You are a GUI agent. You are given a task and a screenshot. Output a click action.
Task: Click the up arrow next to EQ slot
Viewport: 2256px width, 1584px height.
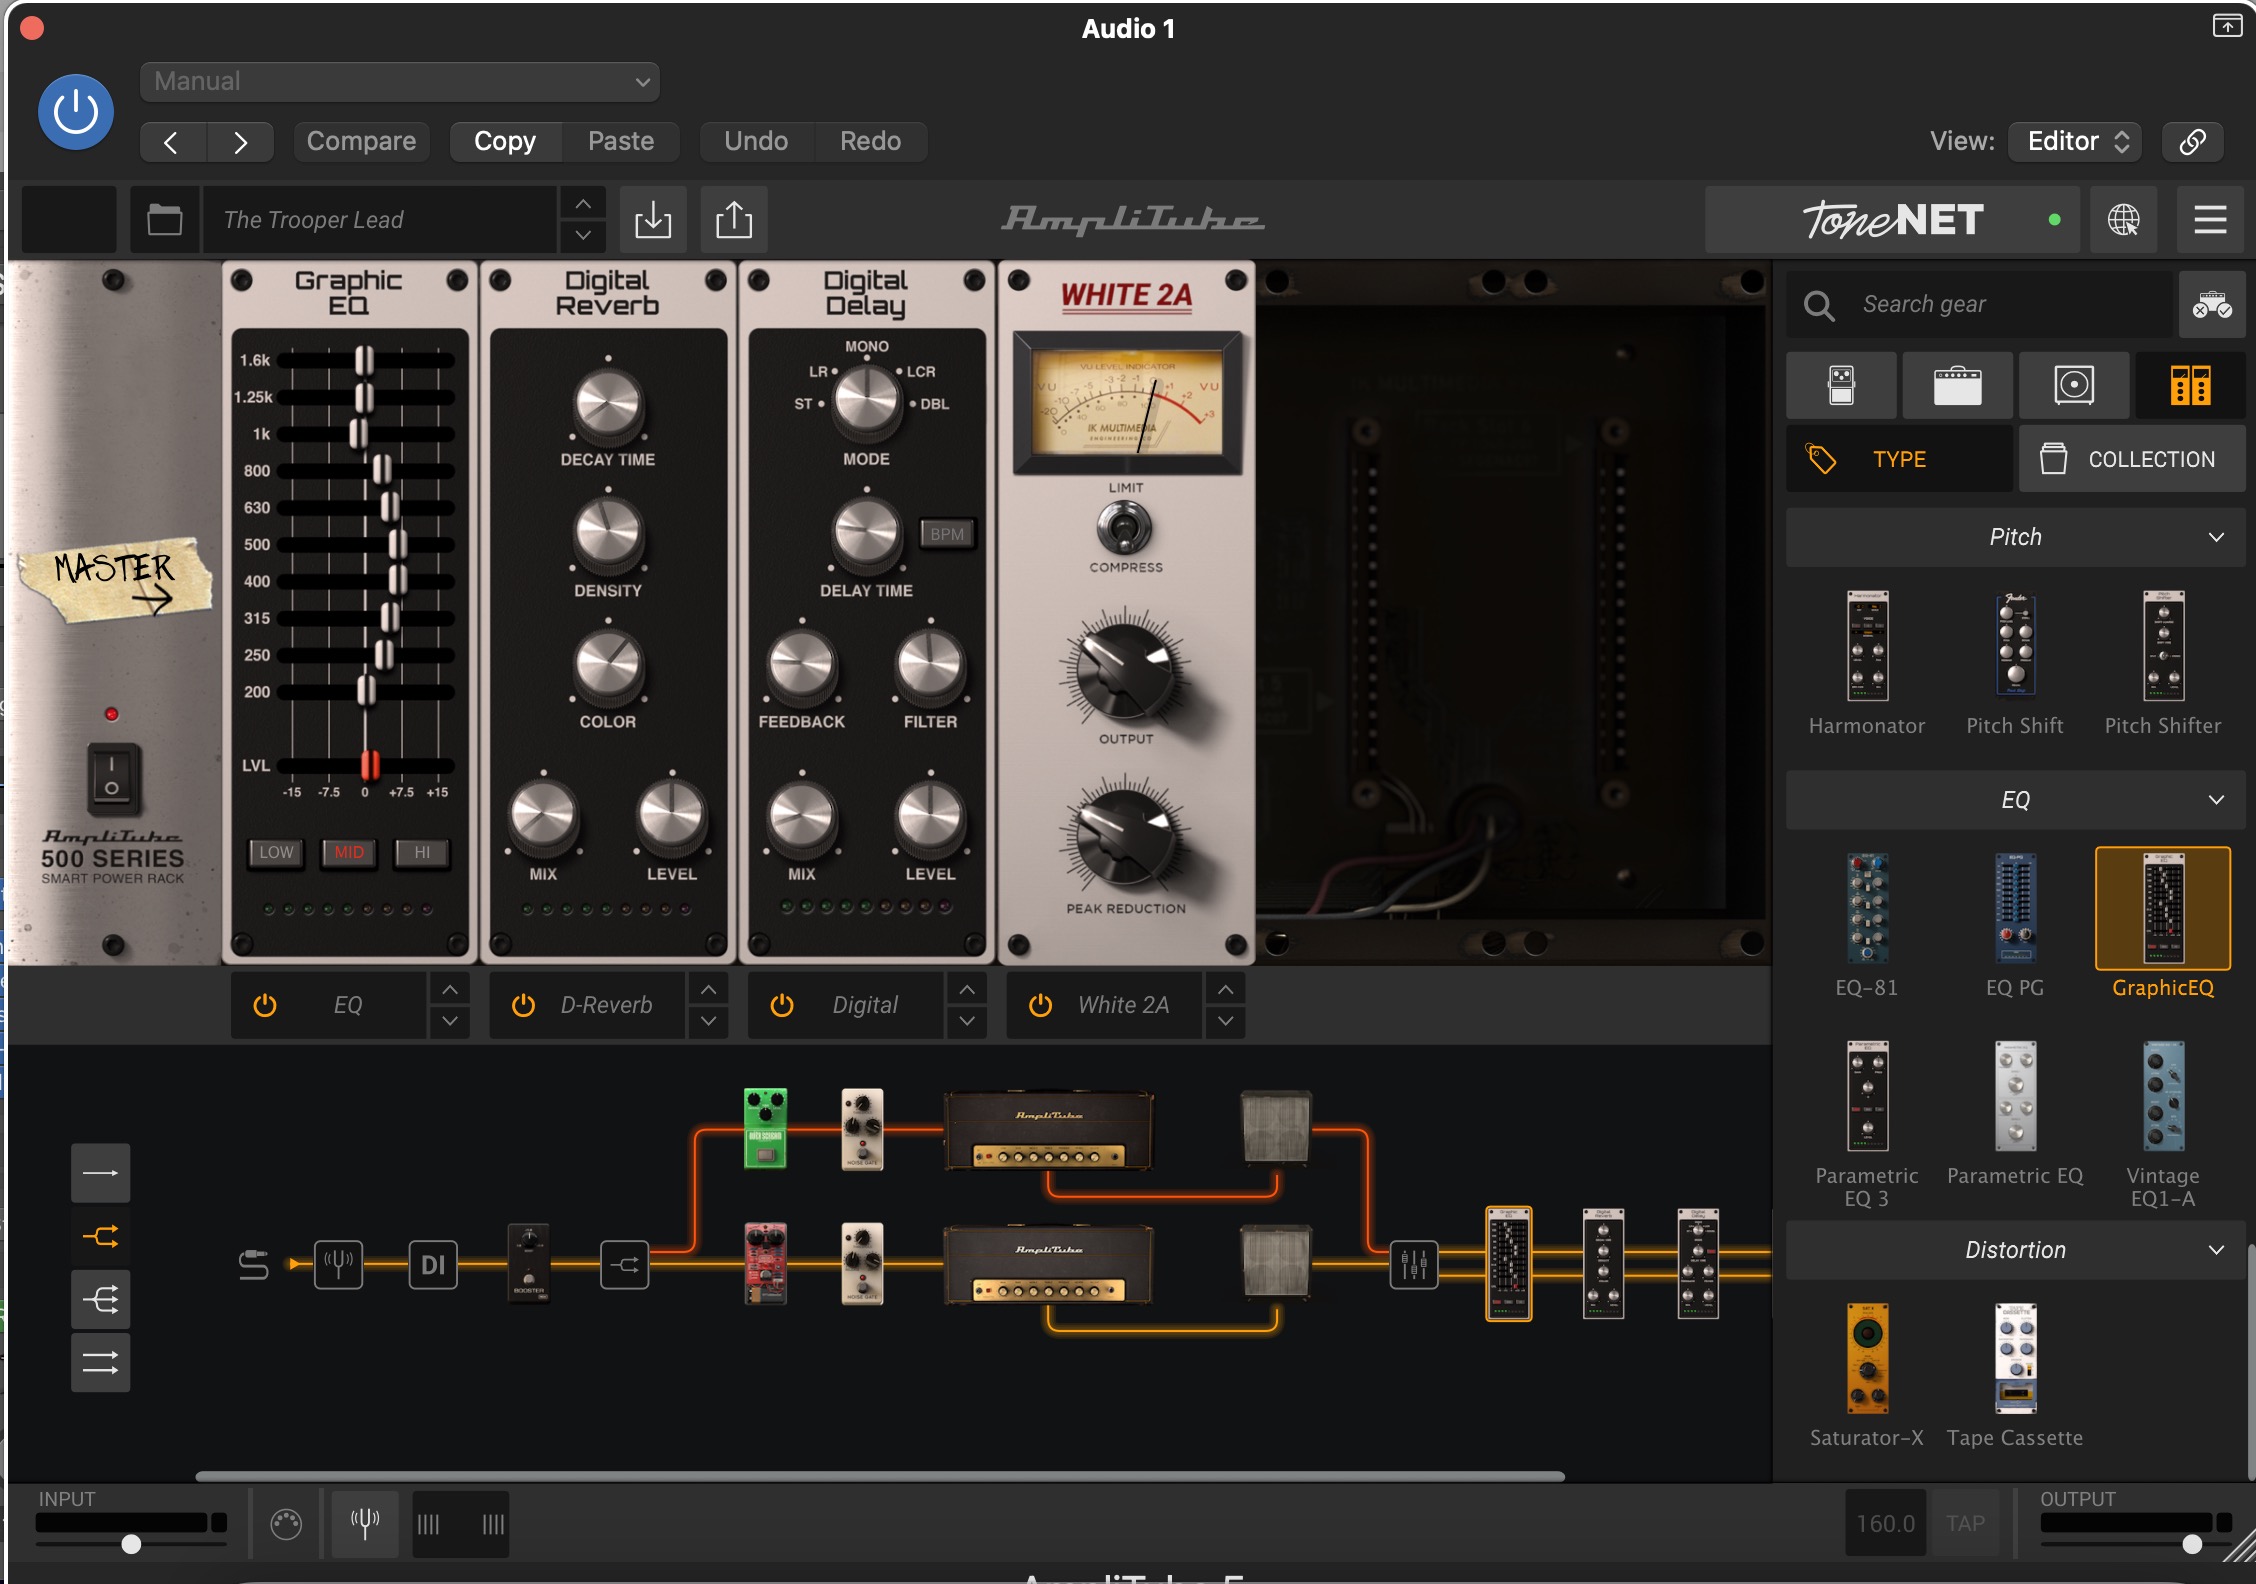(x=450, y=989)
